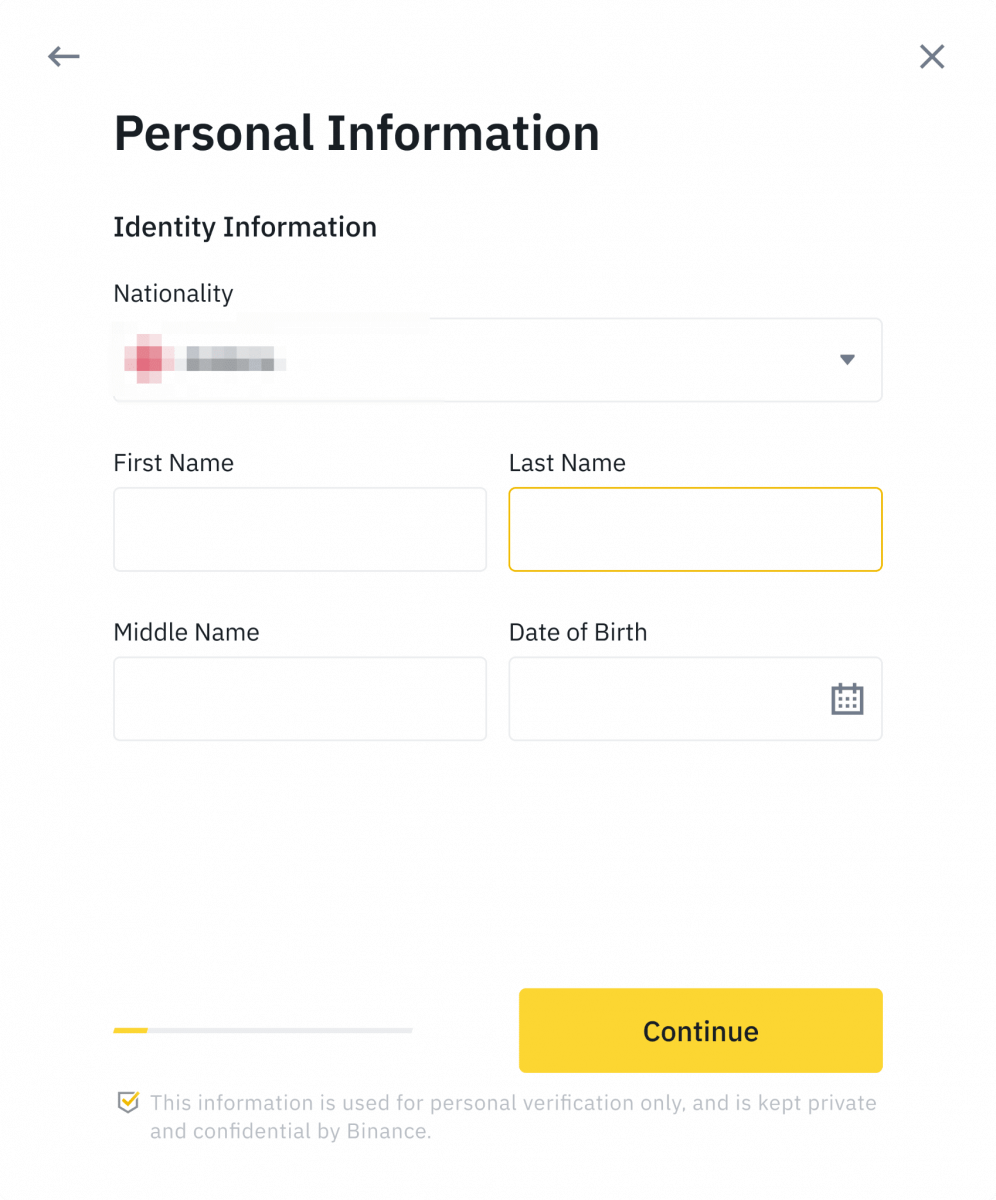Image resolution: width=996 pixels, height=1200 pixels.
Task: Click inside the First Name field
Action: 299,529
